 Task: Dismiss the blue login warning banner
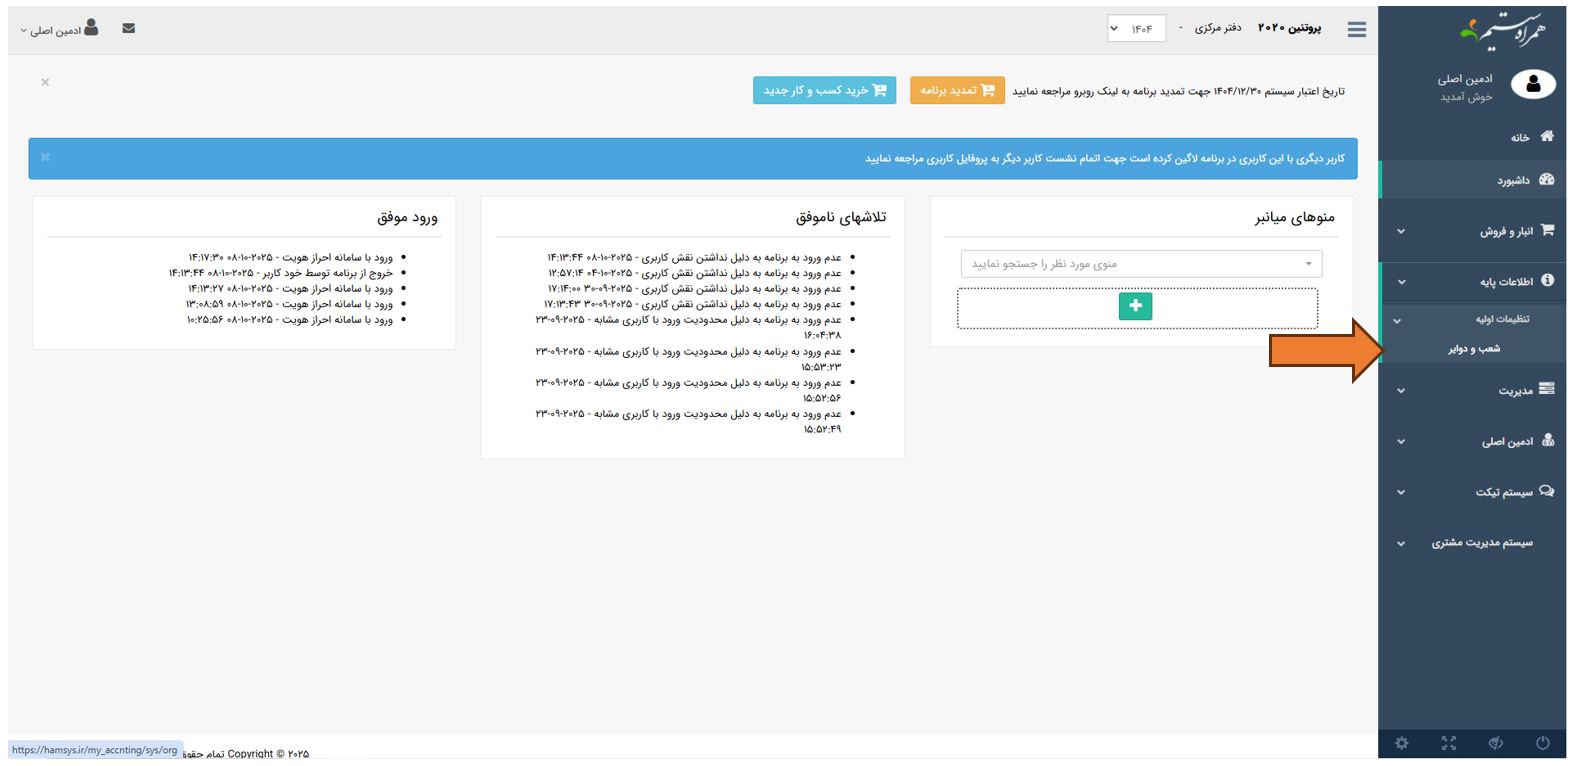45,157
